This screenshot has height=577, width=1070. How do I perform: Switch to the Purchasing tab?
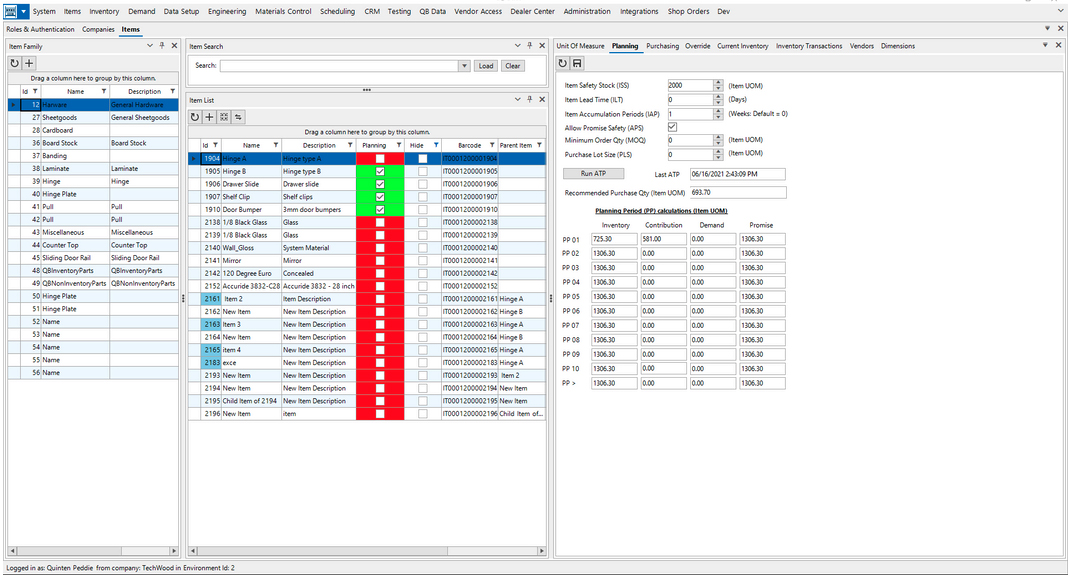tap(662, 46)
